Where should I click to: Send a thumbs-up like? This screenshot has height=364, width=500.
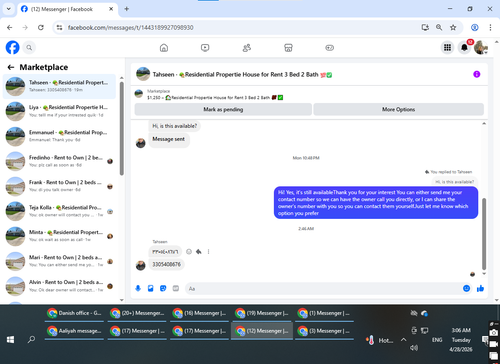480,289
